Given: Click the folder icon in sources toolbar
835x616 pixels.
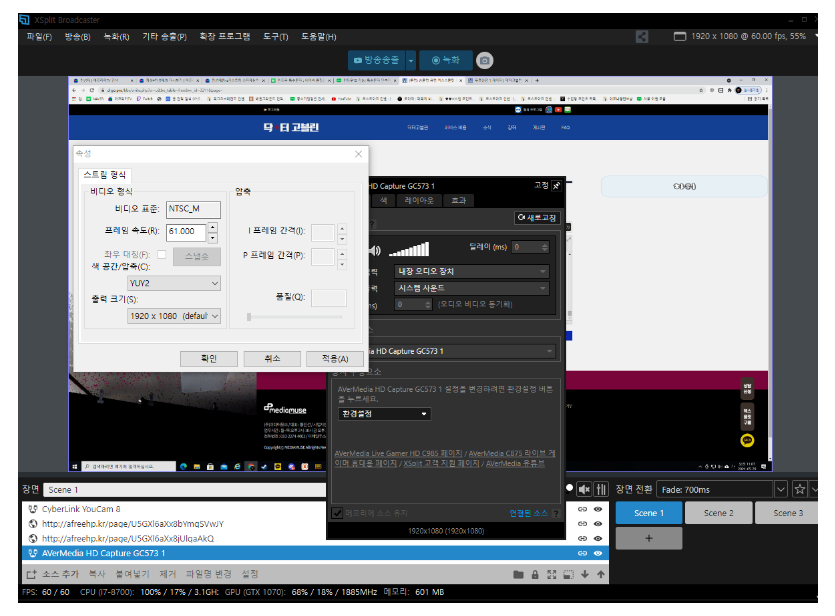Looking at the screenshot, I should click(518, 574).
